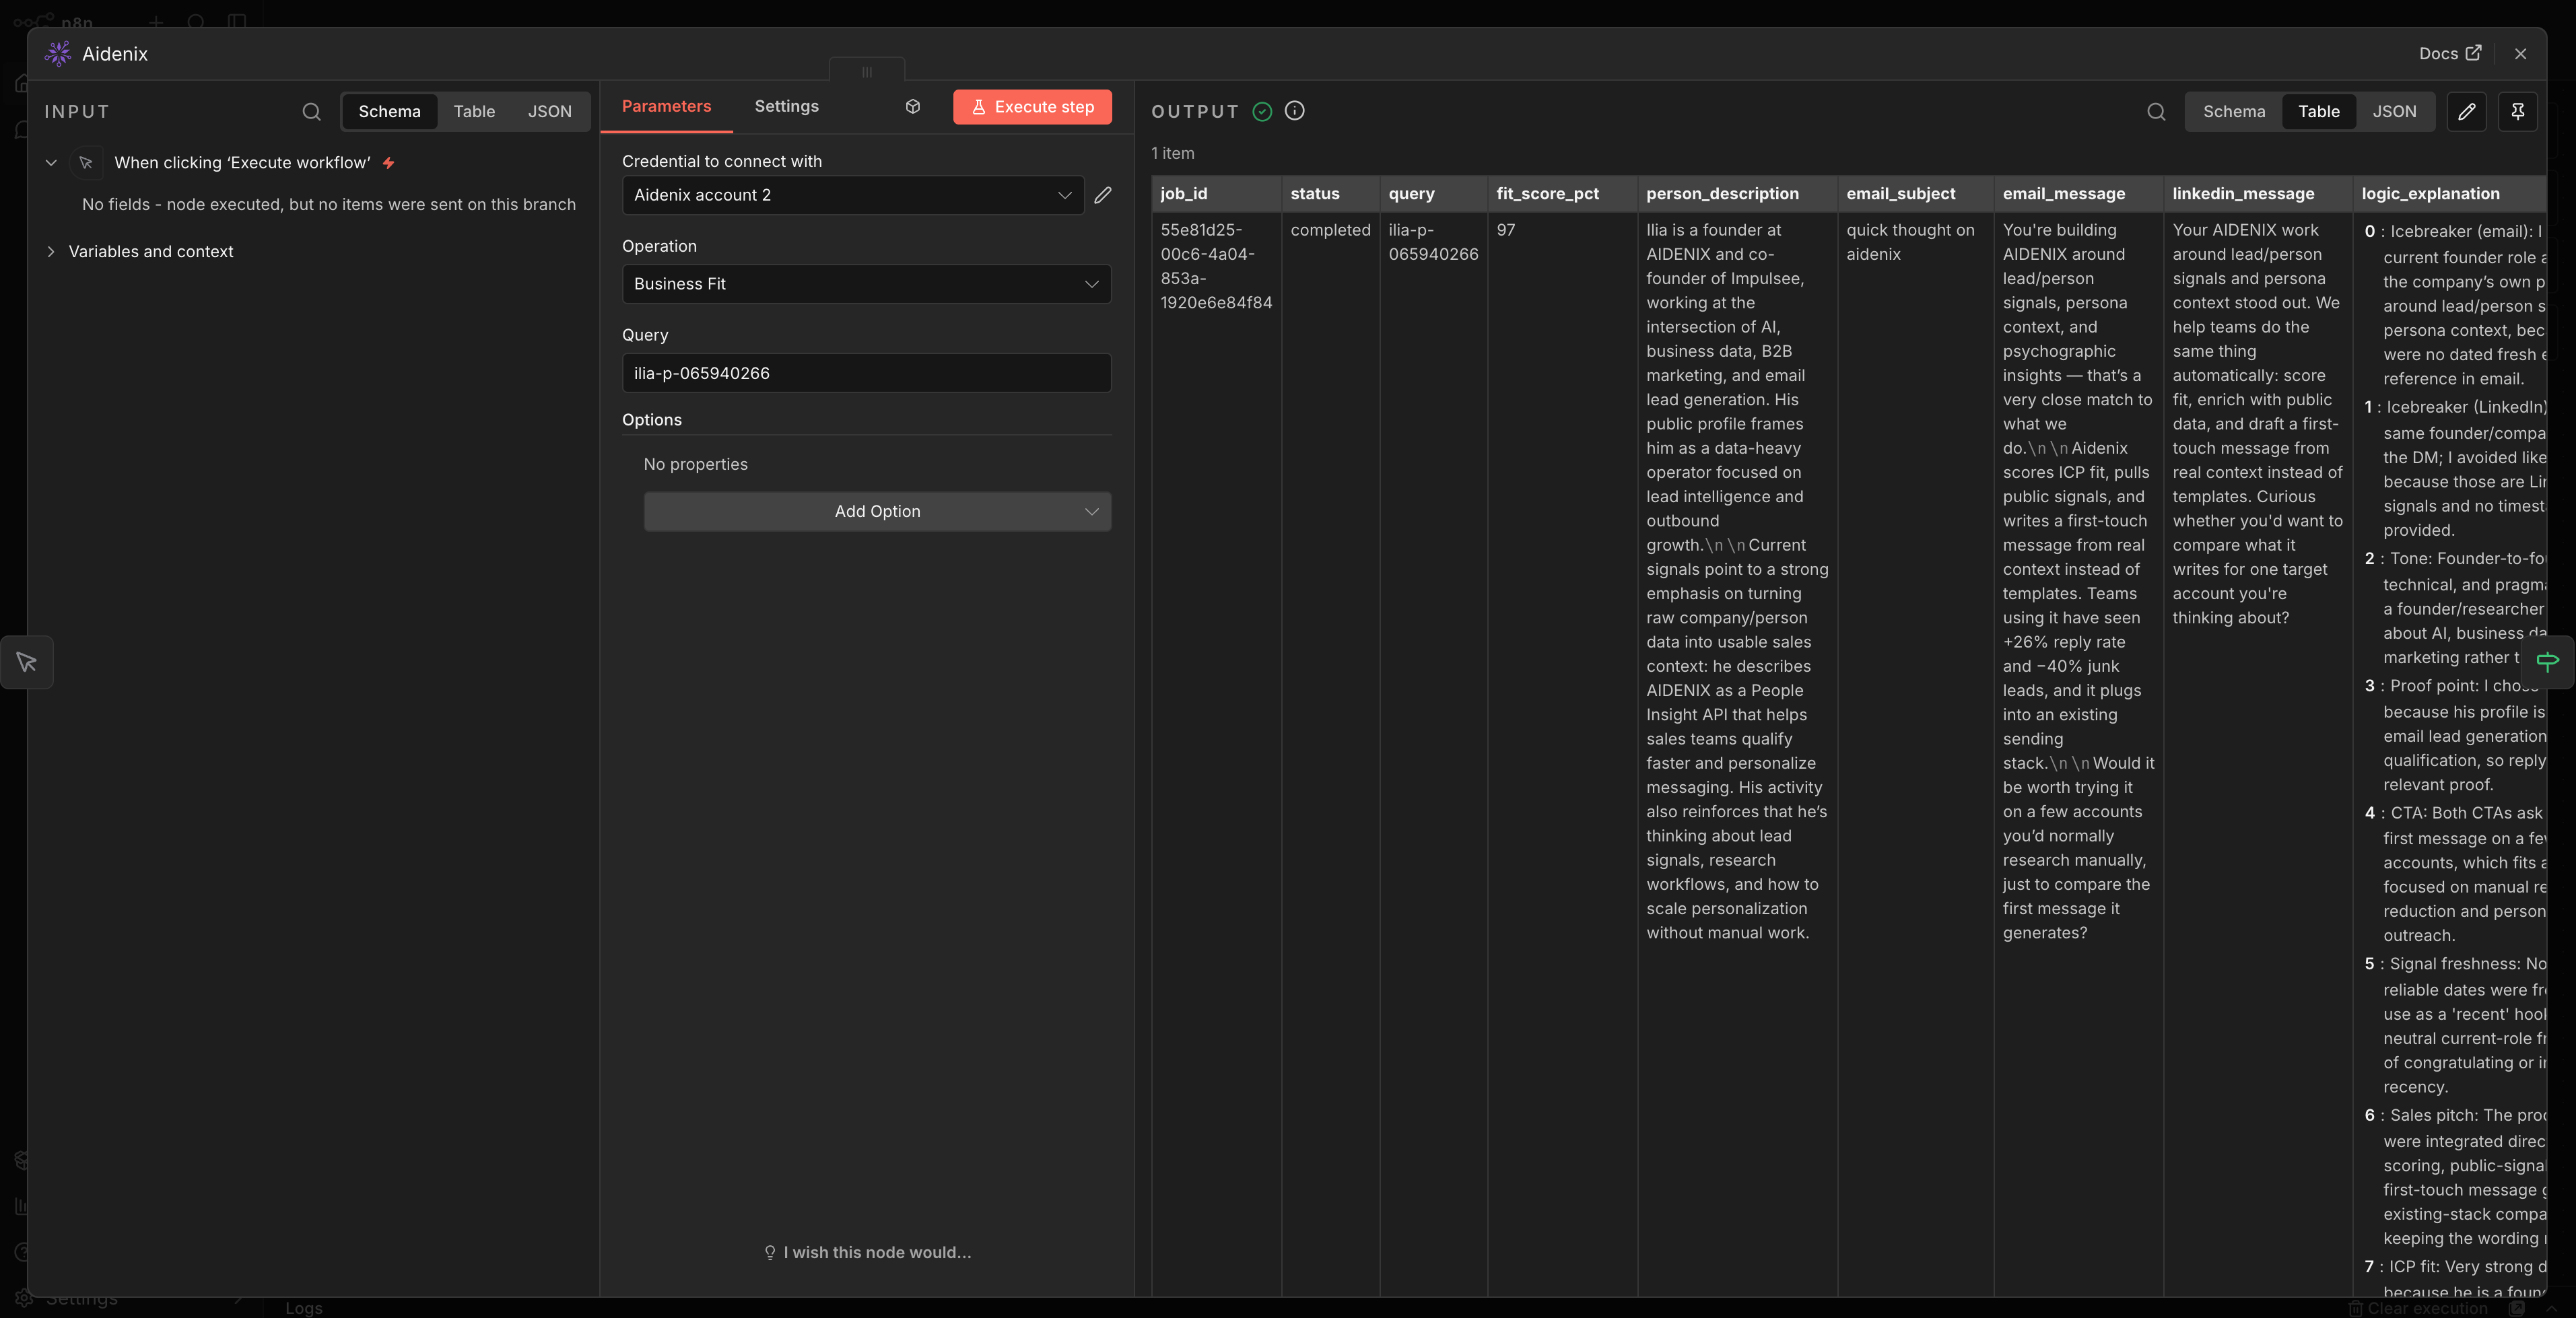Switch input view to JSON
Screen dimensions: 2576x1318
[x=549, y=111]
